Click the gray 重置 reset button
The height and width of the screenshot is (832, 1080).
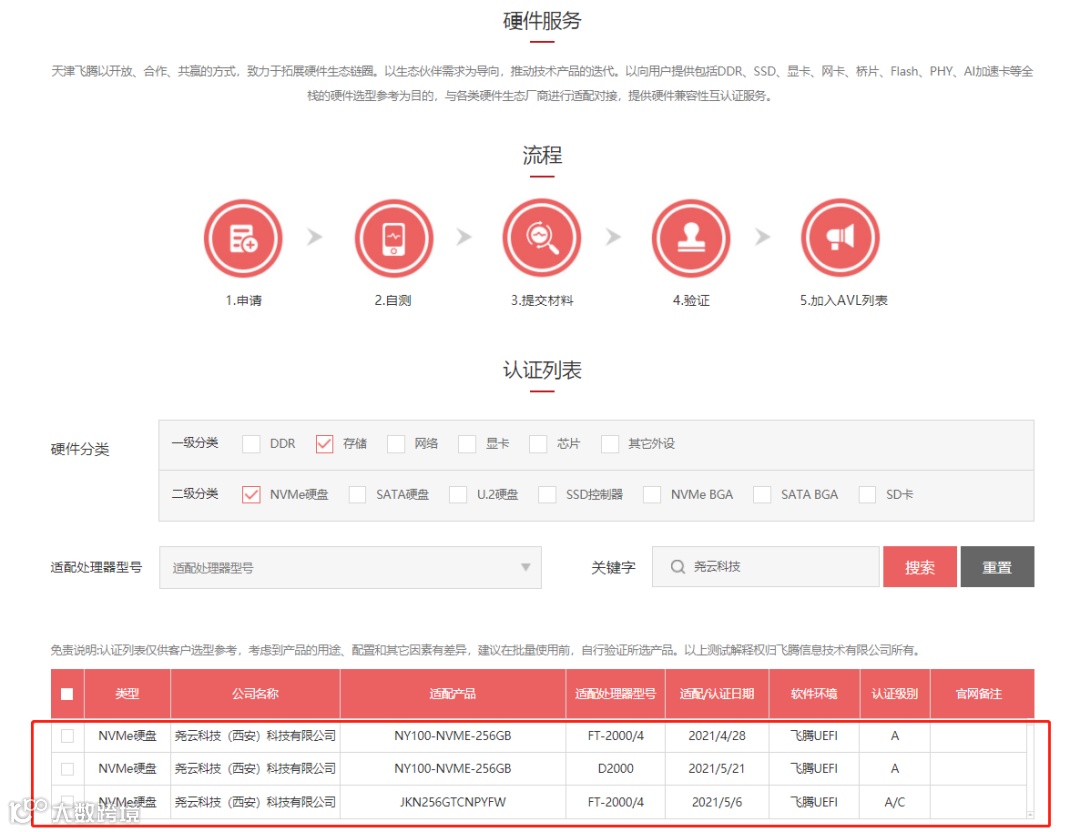997,567
